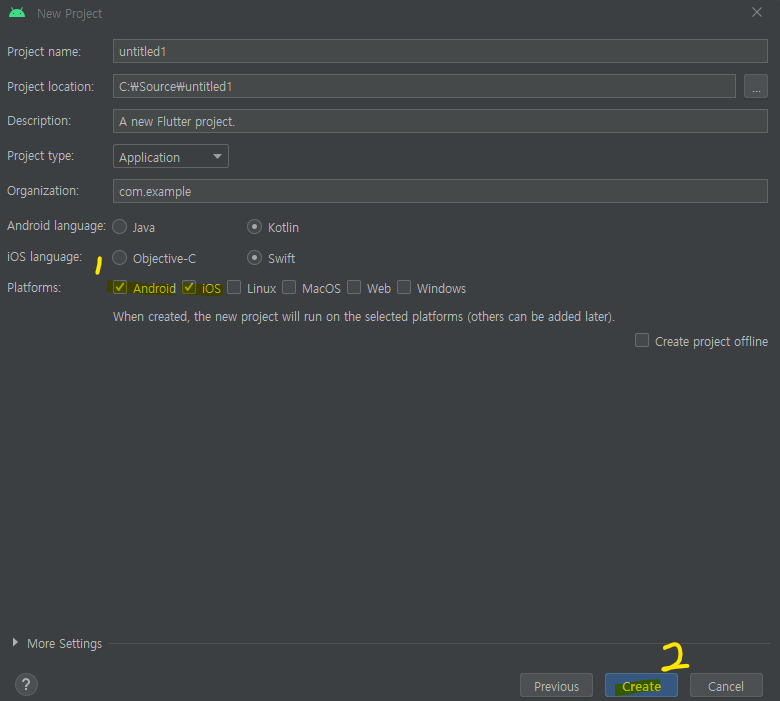Viewport: 780px width, 701px height.
Task: Click into the Description text field
Action: (440, 121)
